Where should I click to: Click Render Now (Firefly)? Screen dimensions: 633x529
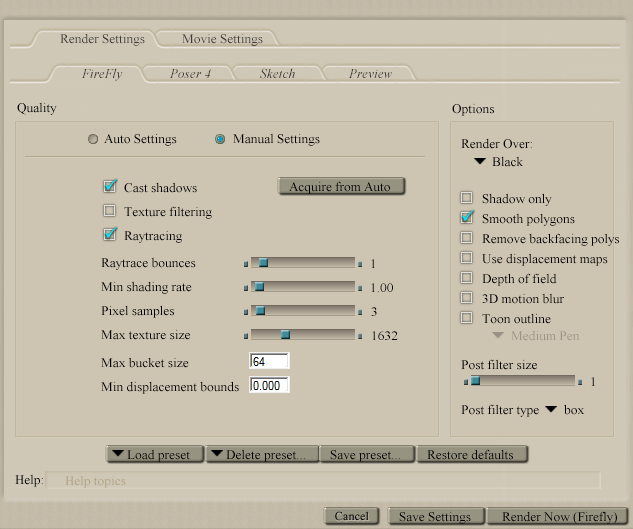point(558,516)
